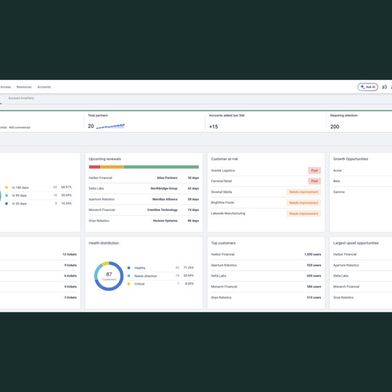Open Harbor Financial in Upcoming renewals
The width and height of the screenshot is (392, 392).
[100, 178]
